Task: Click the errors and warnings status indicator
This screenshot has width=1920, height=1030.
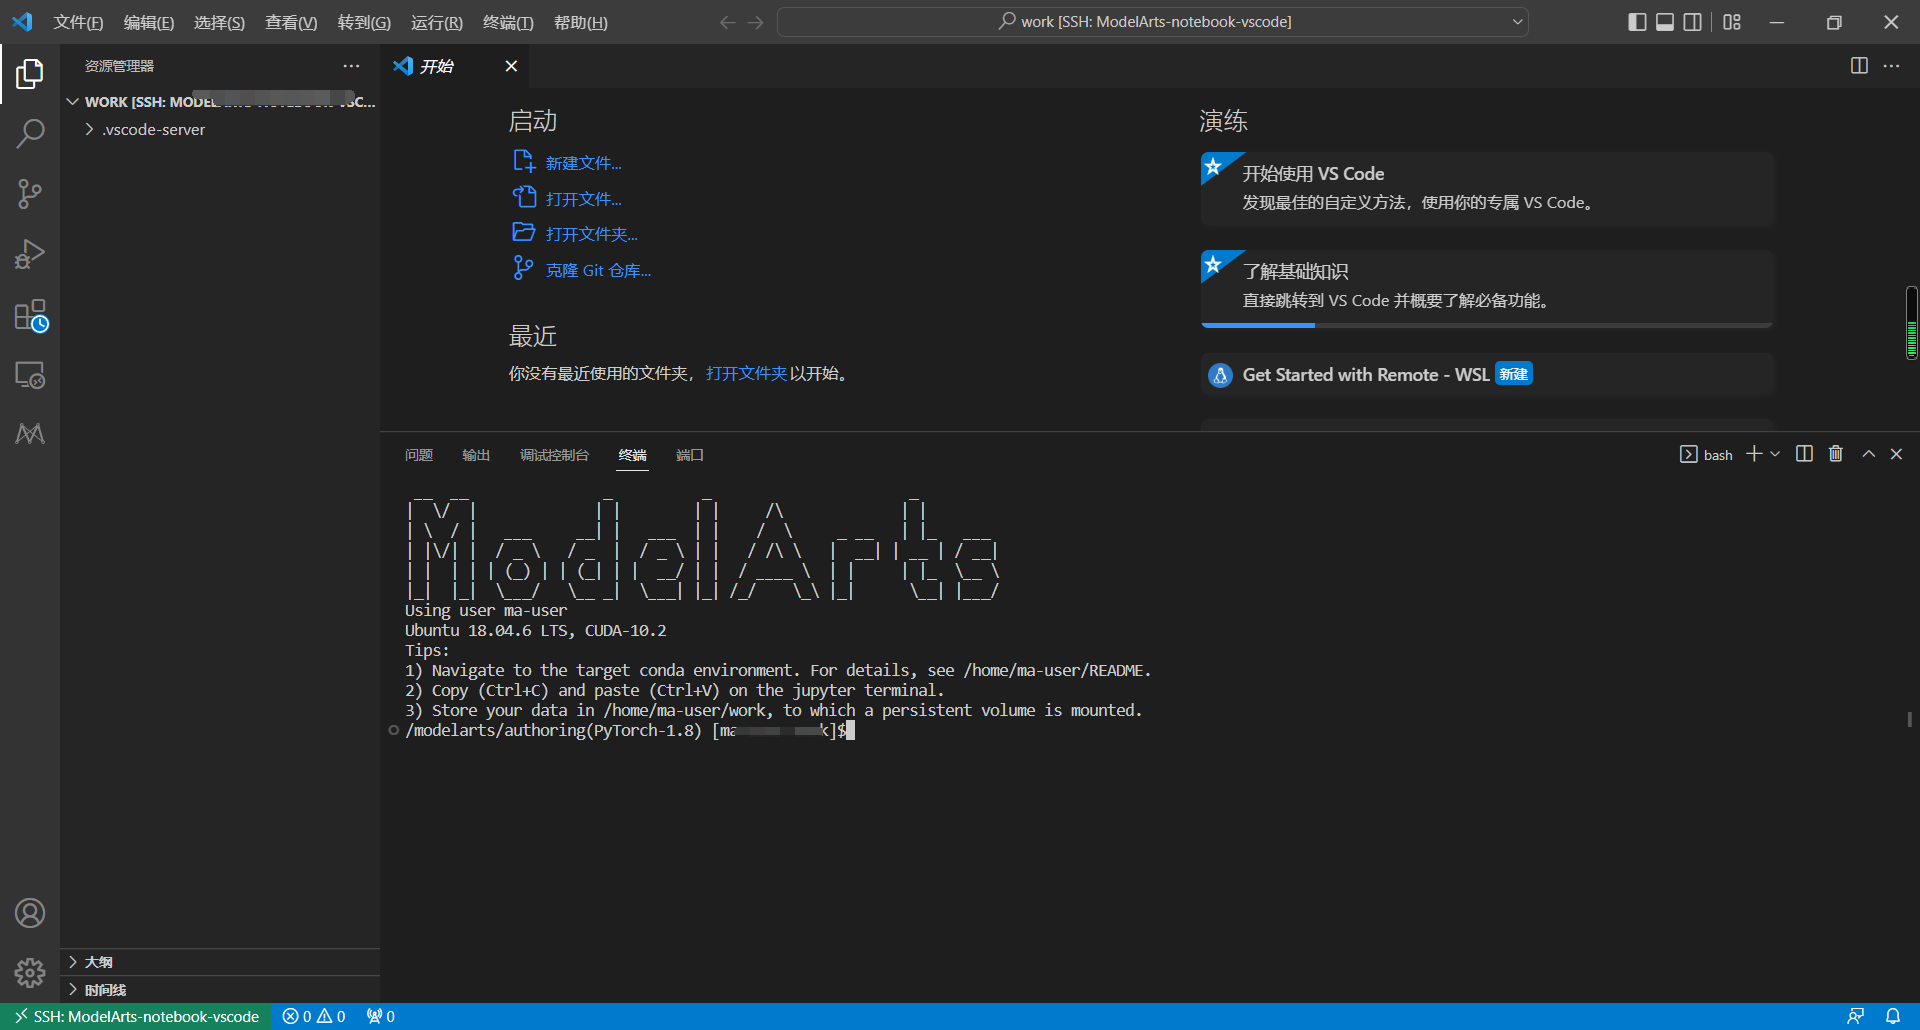Action: pos(314,1016)
